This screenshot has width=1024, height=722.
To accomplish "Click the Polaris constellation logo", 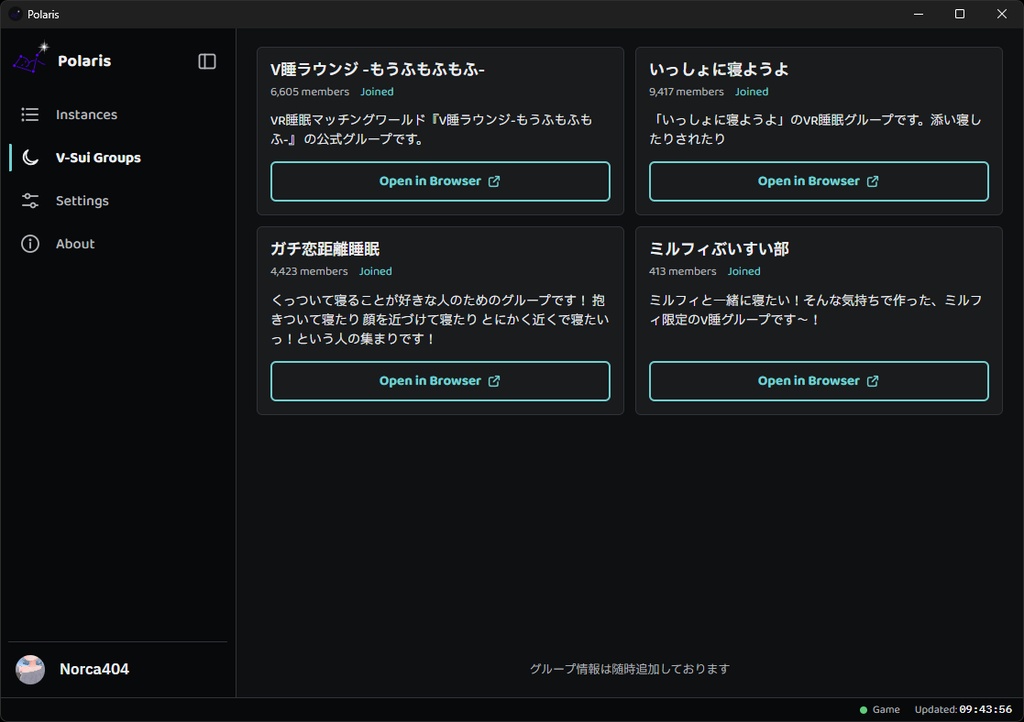I will click(31, 57).
